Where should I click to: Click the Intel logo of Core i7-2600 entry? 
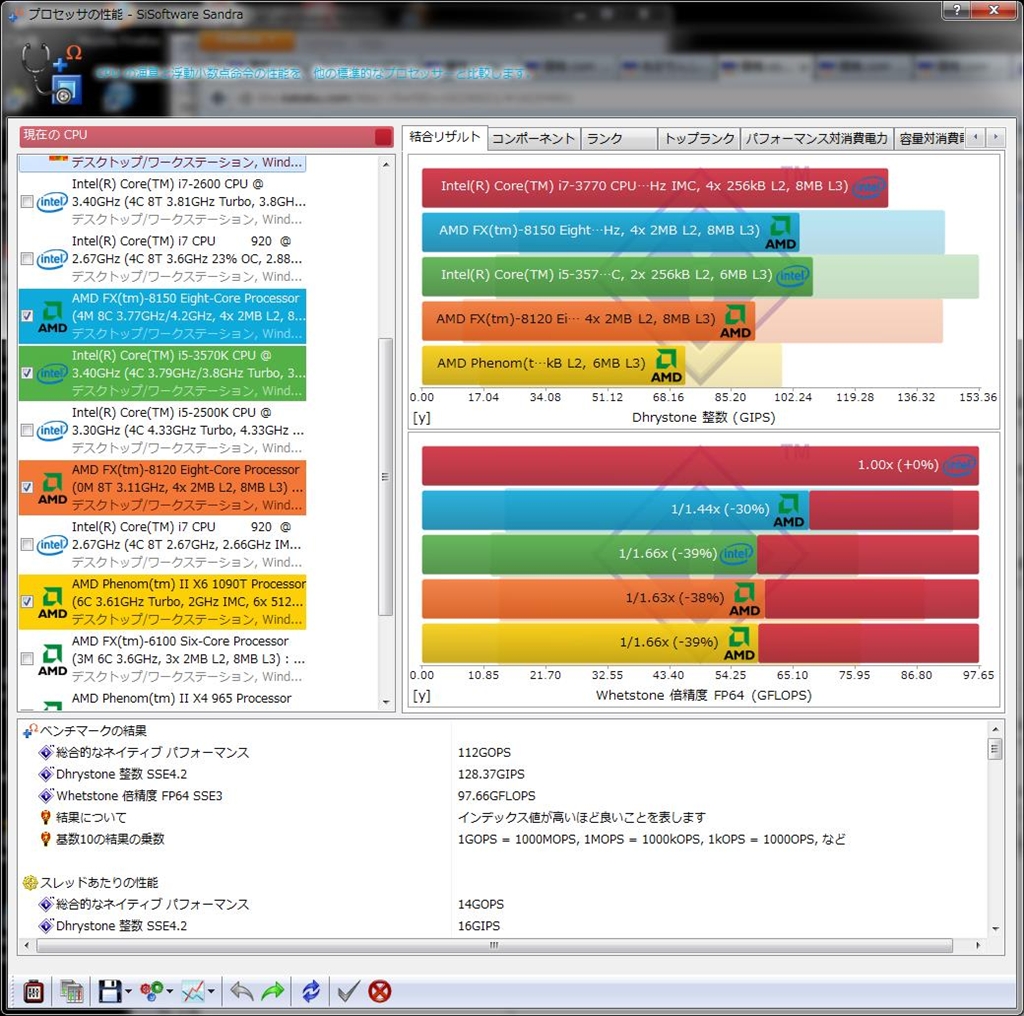[x=52, y=202]
